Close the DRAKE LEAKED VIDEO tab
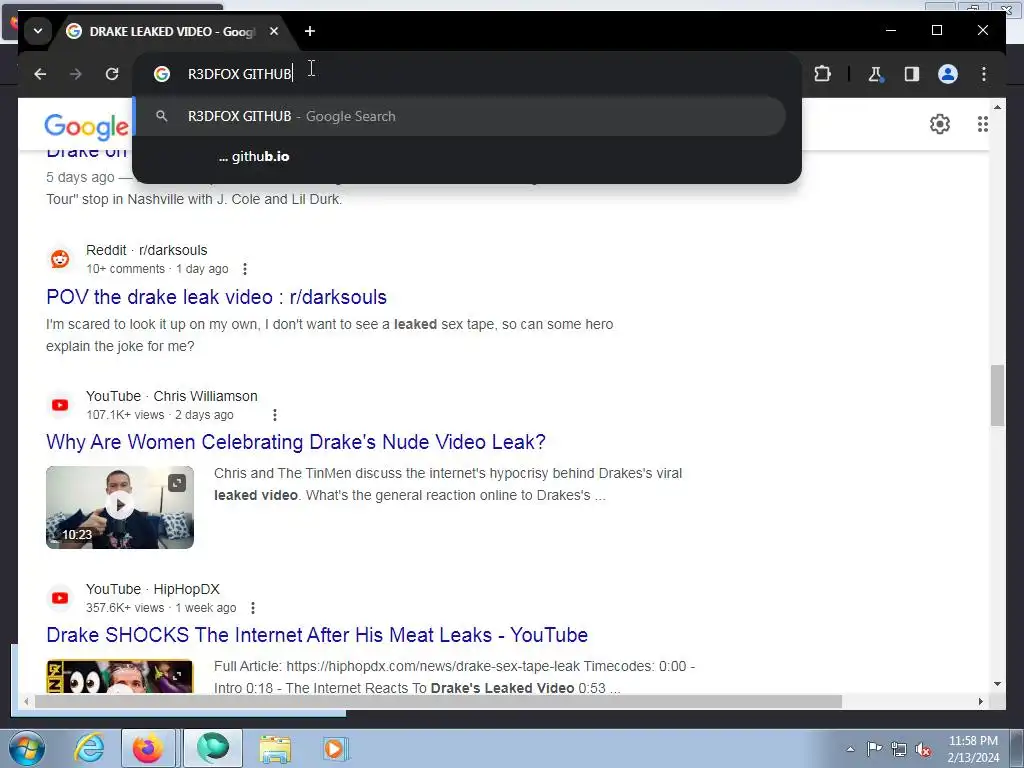Viewport: 1024px width, 768px height. pos(274,31)
